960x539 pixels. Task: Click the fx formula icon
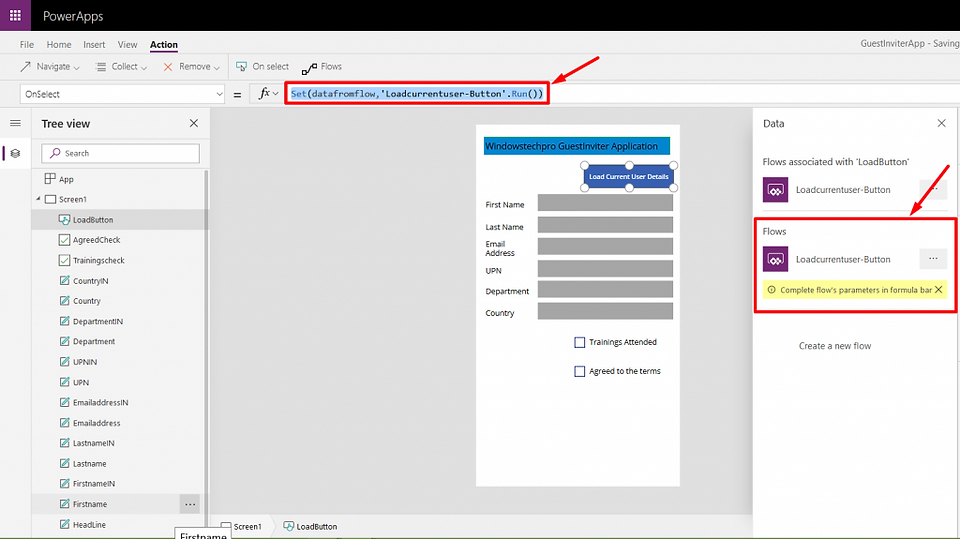point(264,93)
